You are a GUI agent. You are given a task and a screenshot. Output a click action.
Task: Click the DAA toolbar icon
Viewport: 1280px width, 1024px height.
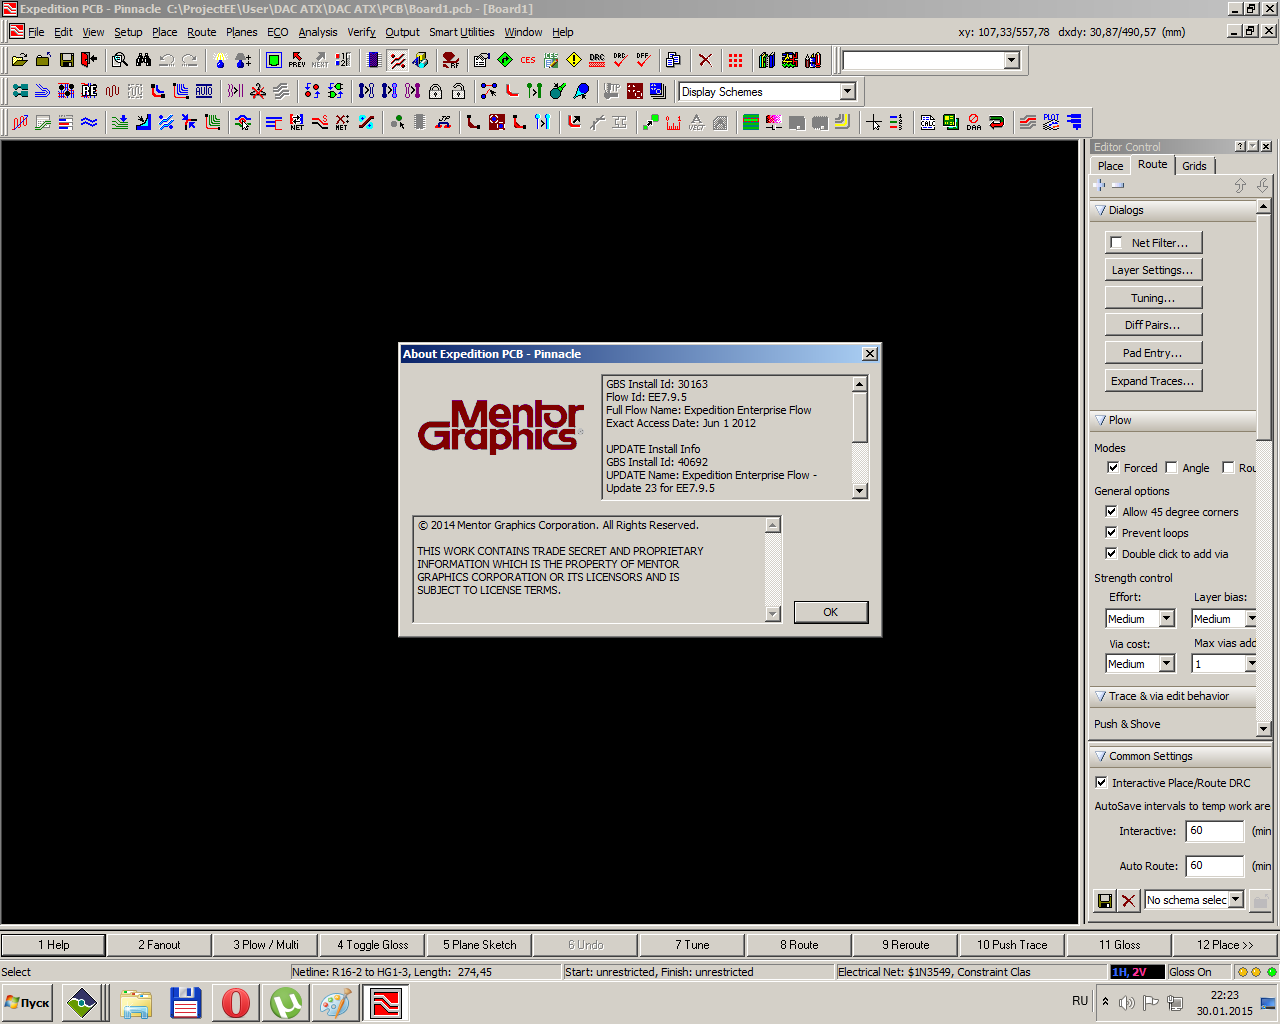pyautogui.click(x=974, y=122)
